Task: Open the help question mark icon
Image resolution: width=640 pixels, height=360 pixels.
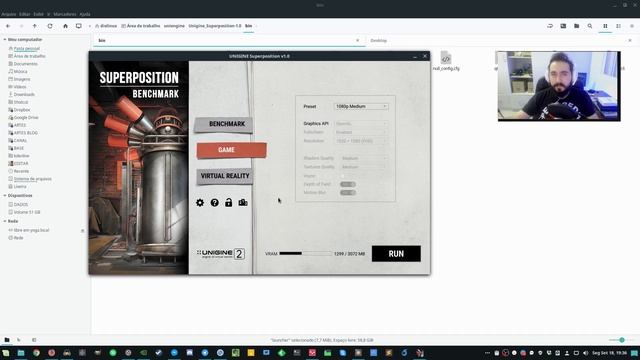Action: [x=214, y=202]
